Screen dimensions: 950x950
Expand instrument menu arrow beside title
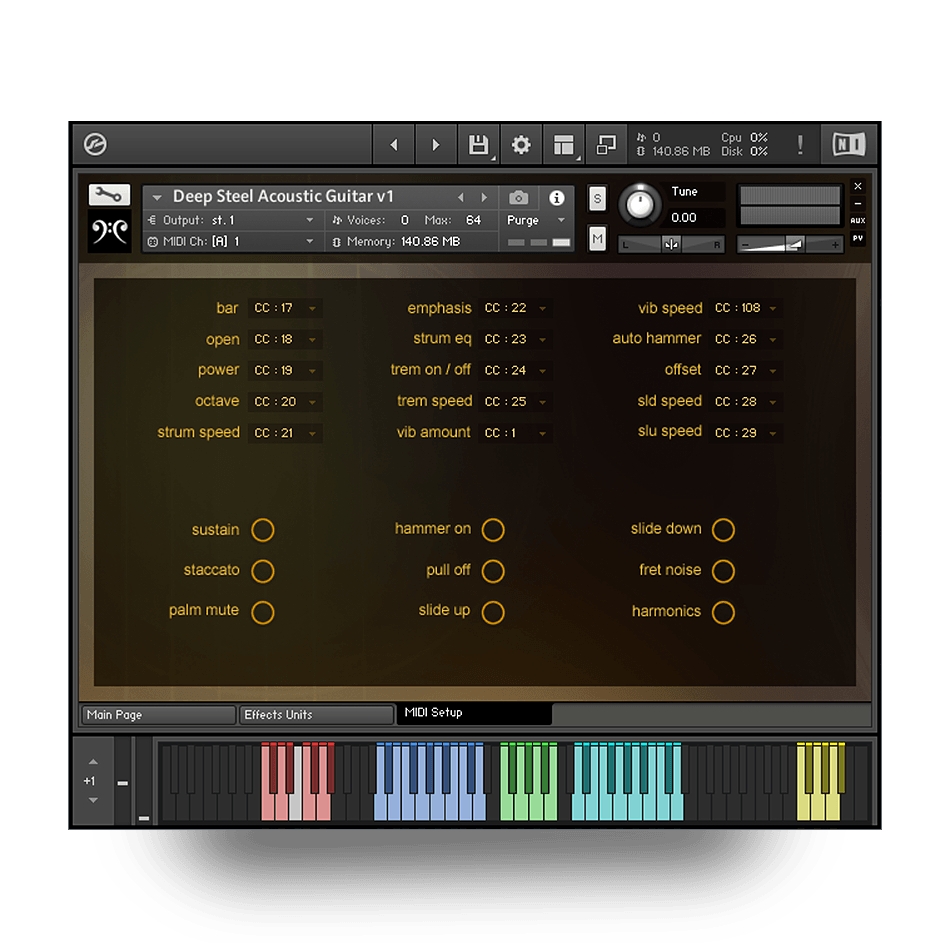coord(157,198)
